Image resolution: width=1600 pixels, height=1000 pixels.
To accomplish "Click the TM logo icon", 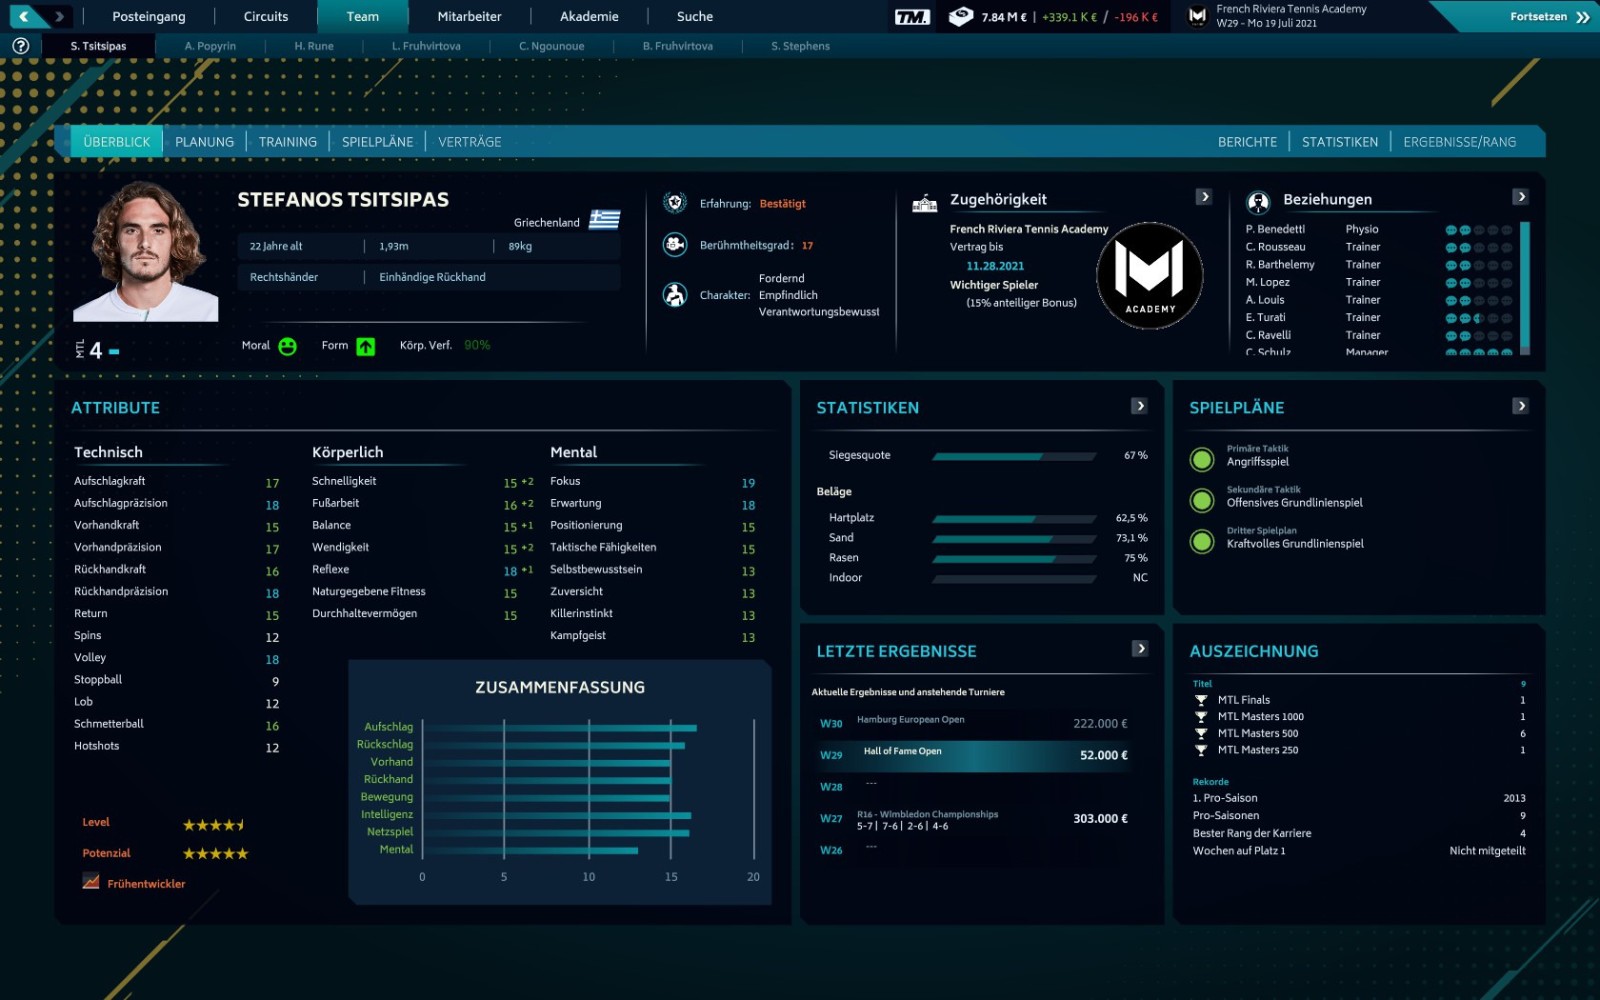I will pos(911,17).
